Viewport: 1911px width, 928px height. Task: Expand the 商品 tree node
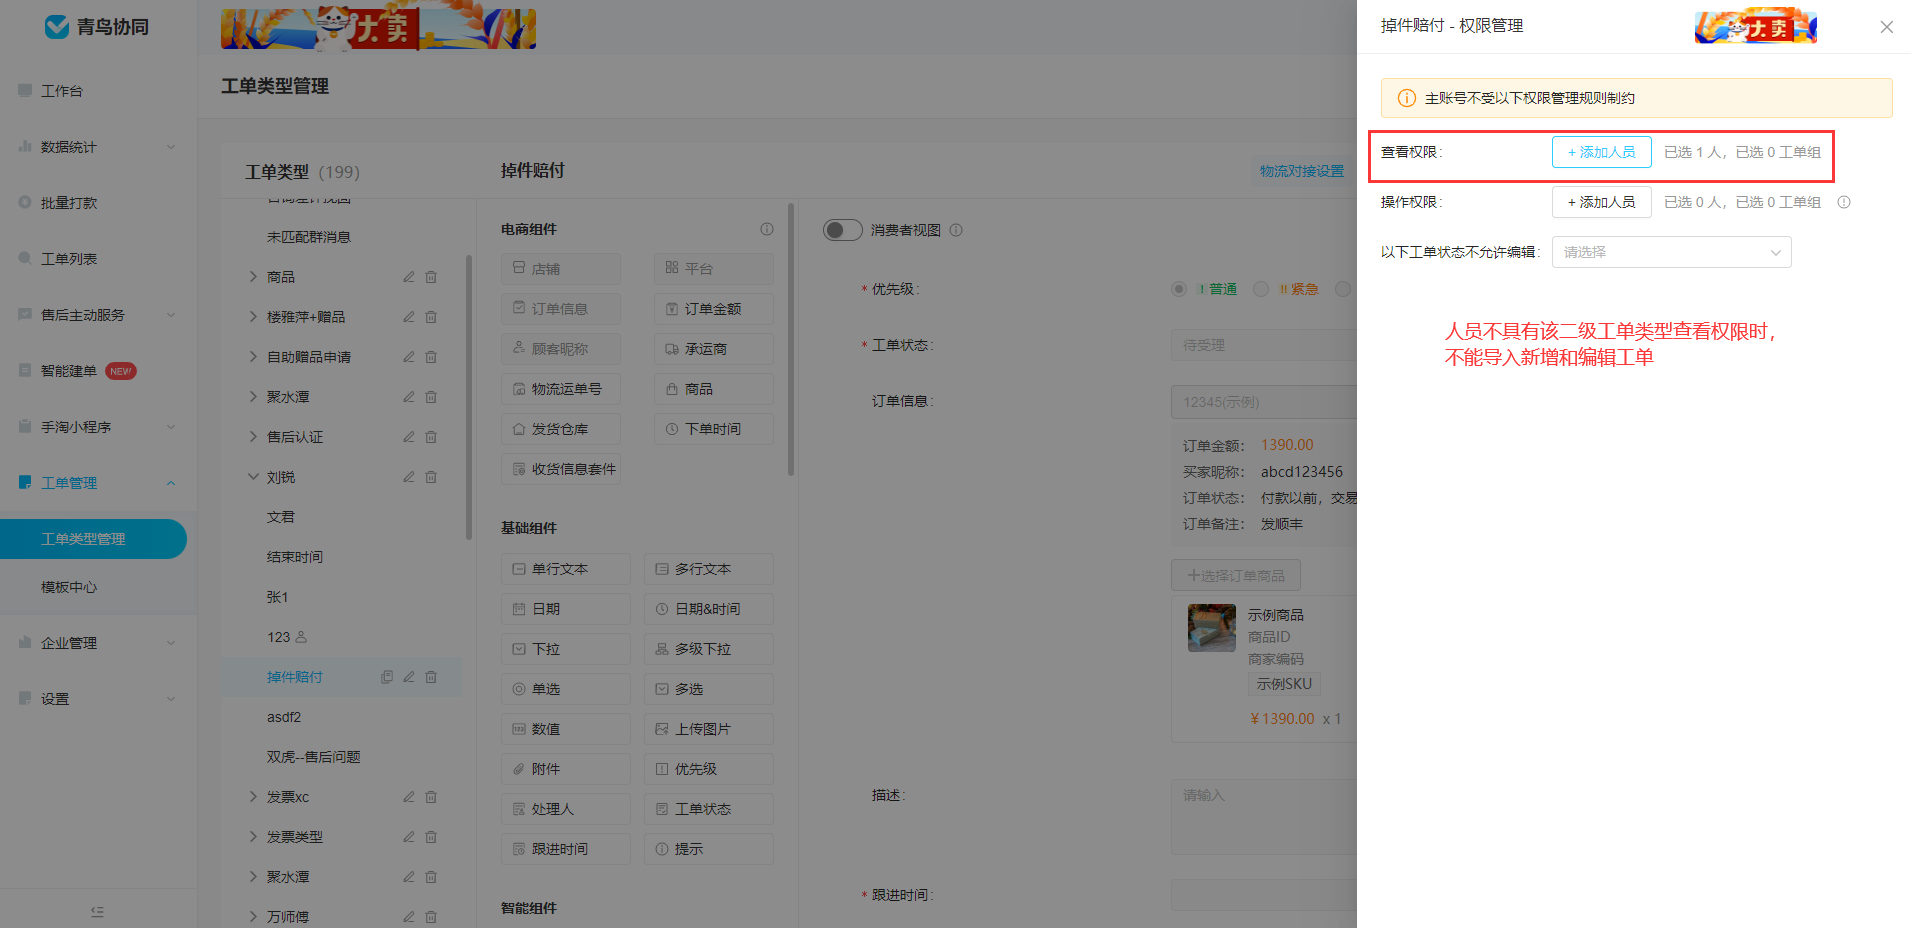(253, 277)
